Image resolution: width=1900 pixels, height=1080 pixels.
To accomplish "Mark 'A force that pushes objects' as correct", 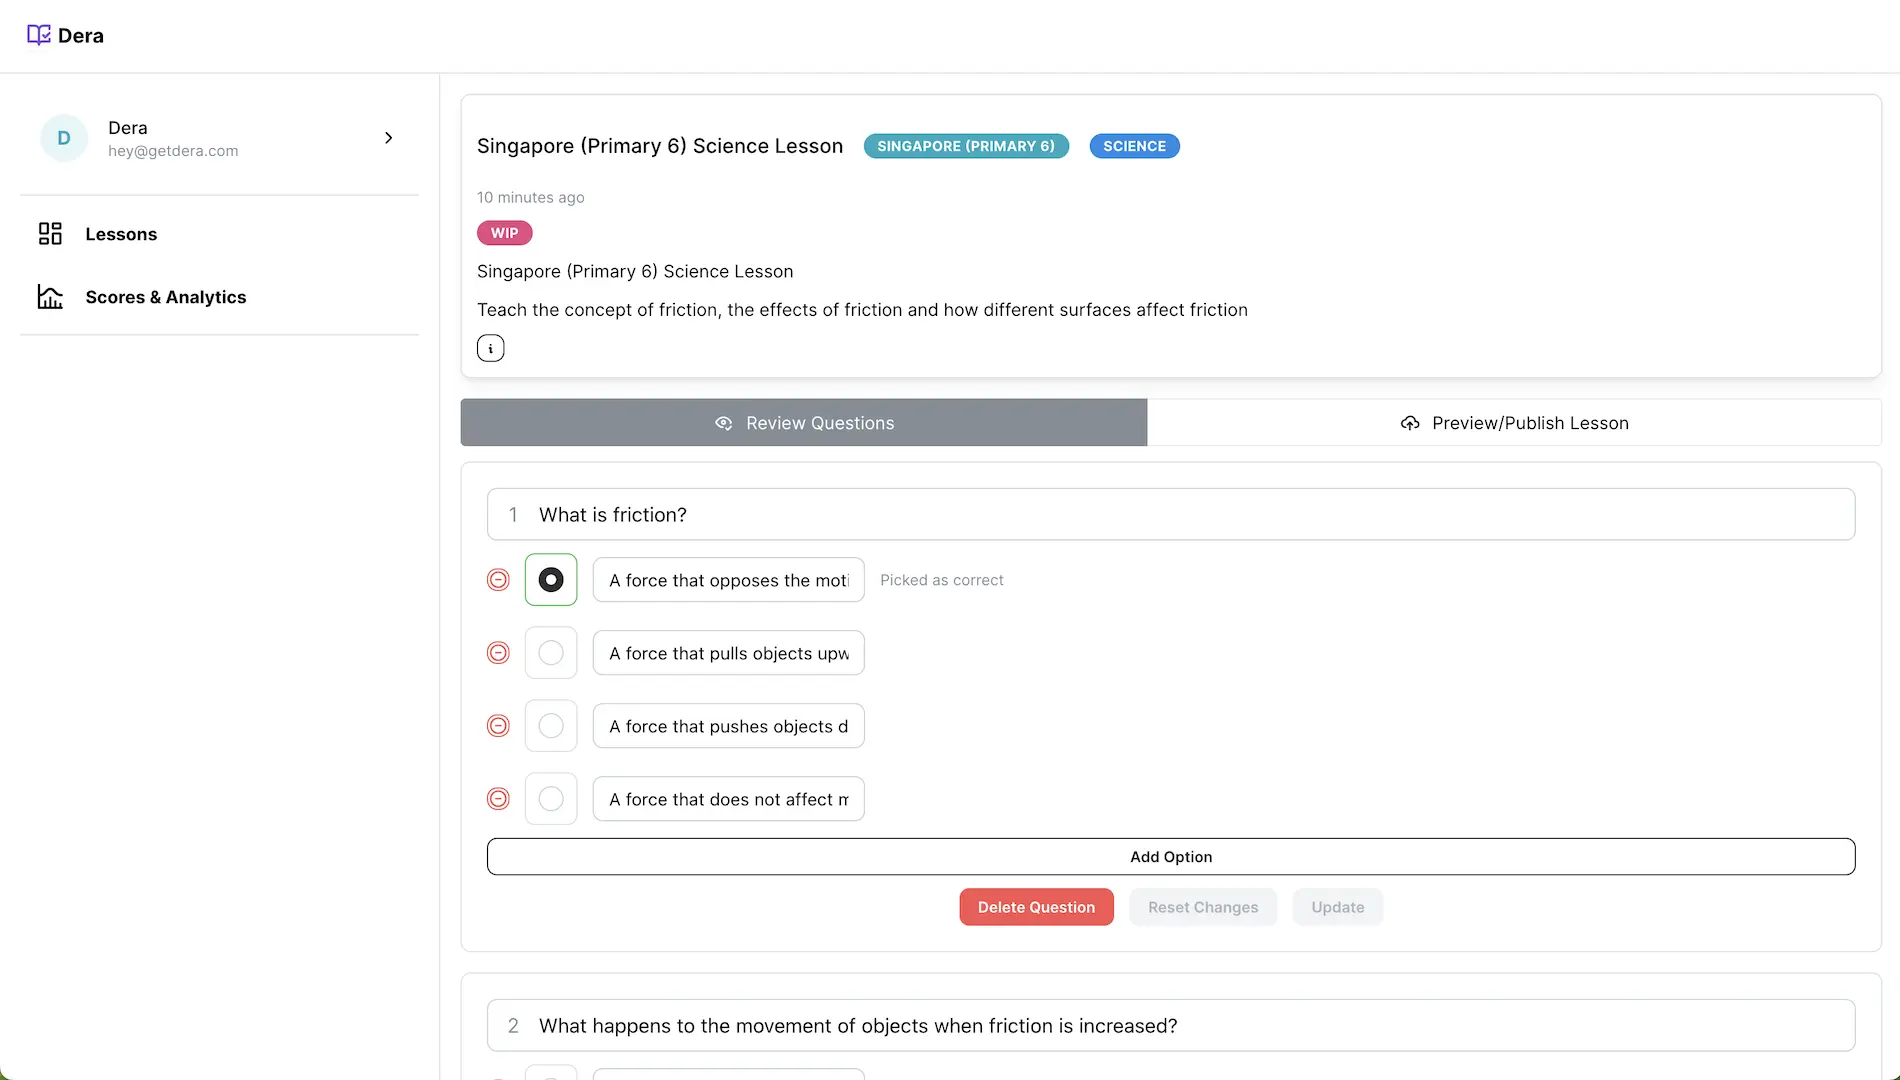I will [551, 726].
